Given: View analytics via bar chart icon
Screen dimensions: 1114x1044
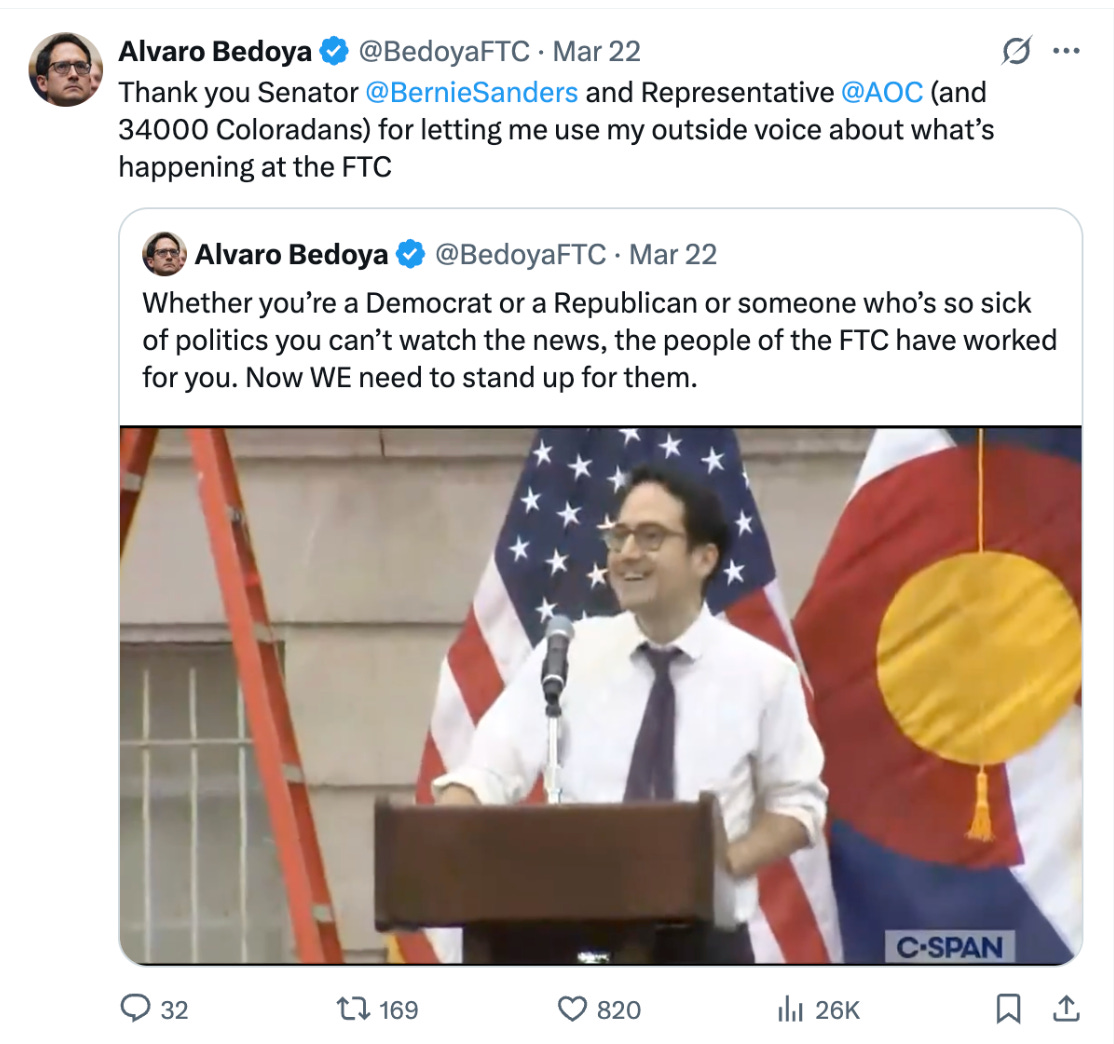Looking at the screenshot, I should 790,1008.
